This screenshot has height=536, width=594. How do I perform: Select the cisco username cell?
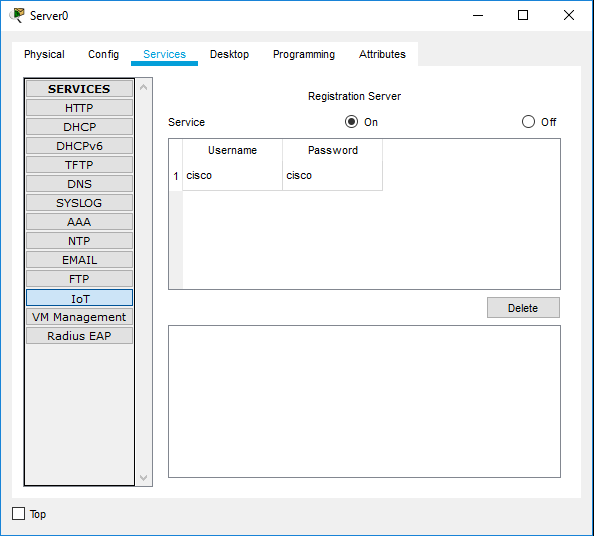232,176
